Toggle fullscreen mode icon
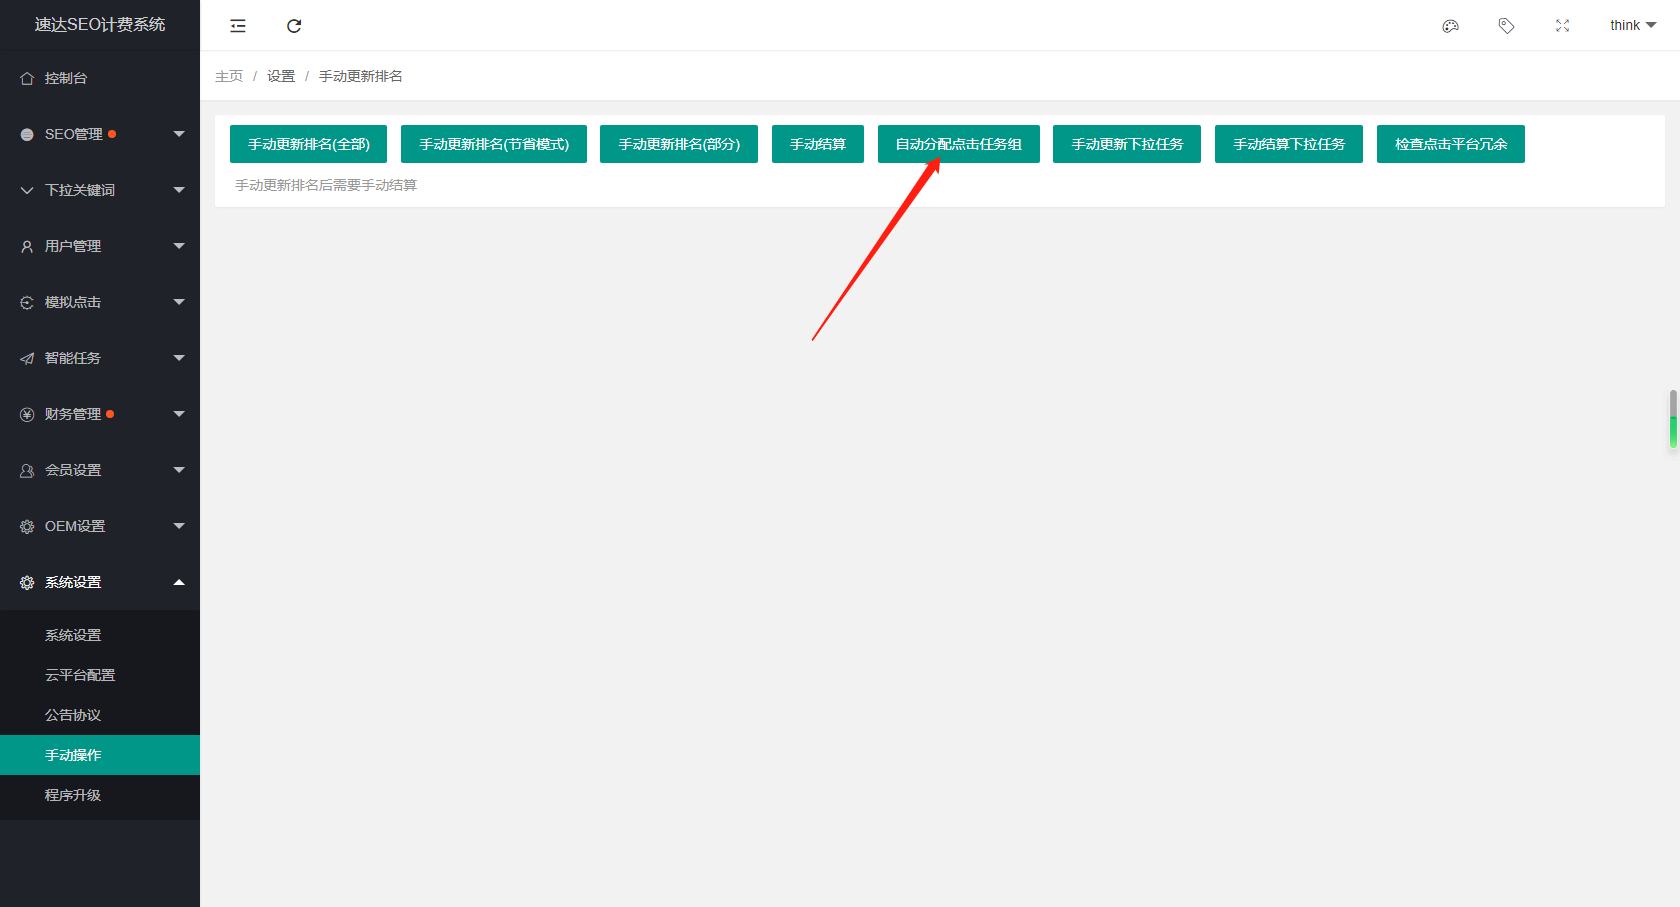1680x907 pixels. click(x=1562, y=26)
